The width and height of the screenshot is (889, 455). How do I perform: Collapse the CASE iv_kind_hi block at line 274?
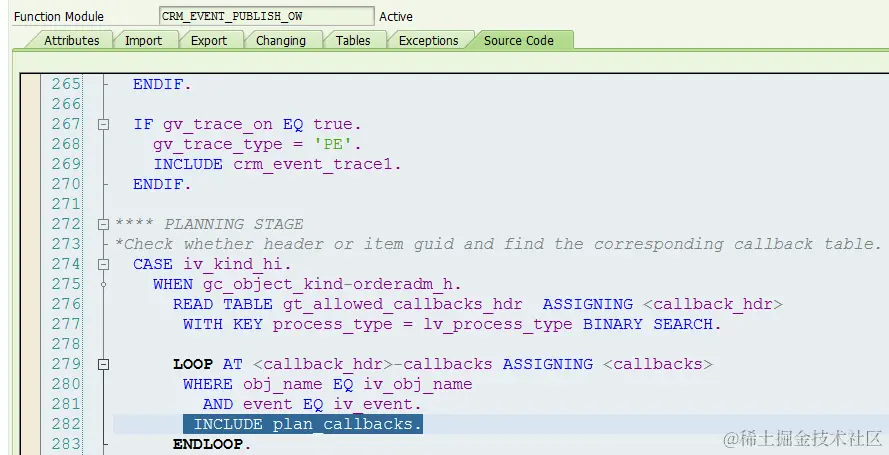point(103,264)
